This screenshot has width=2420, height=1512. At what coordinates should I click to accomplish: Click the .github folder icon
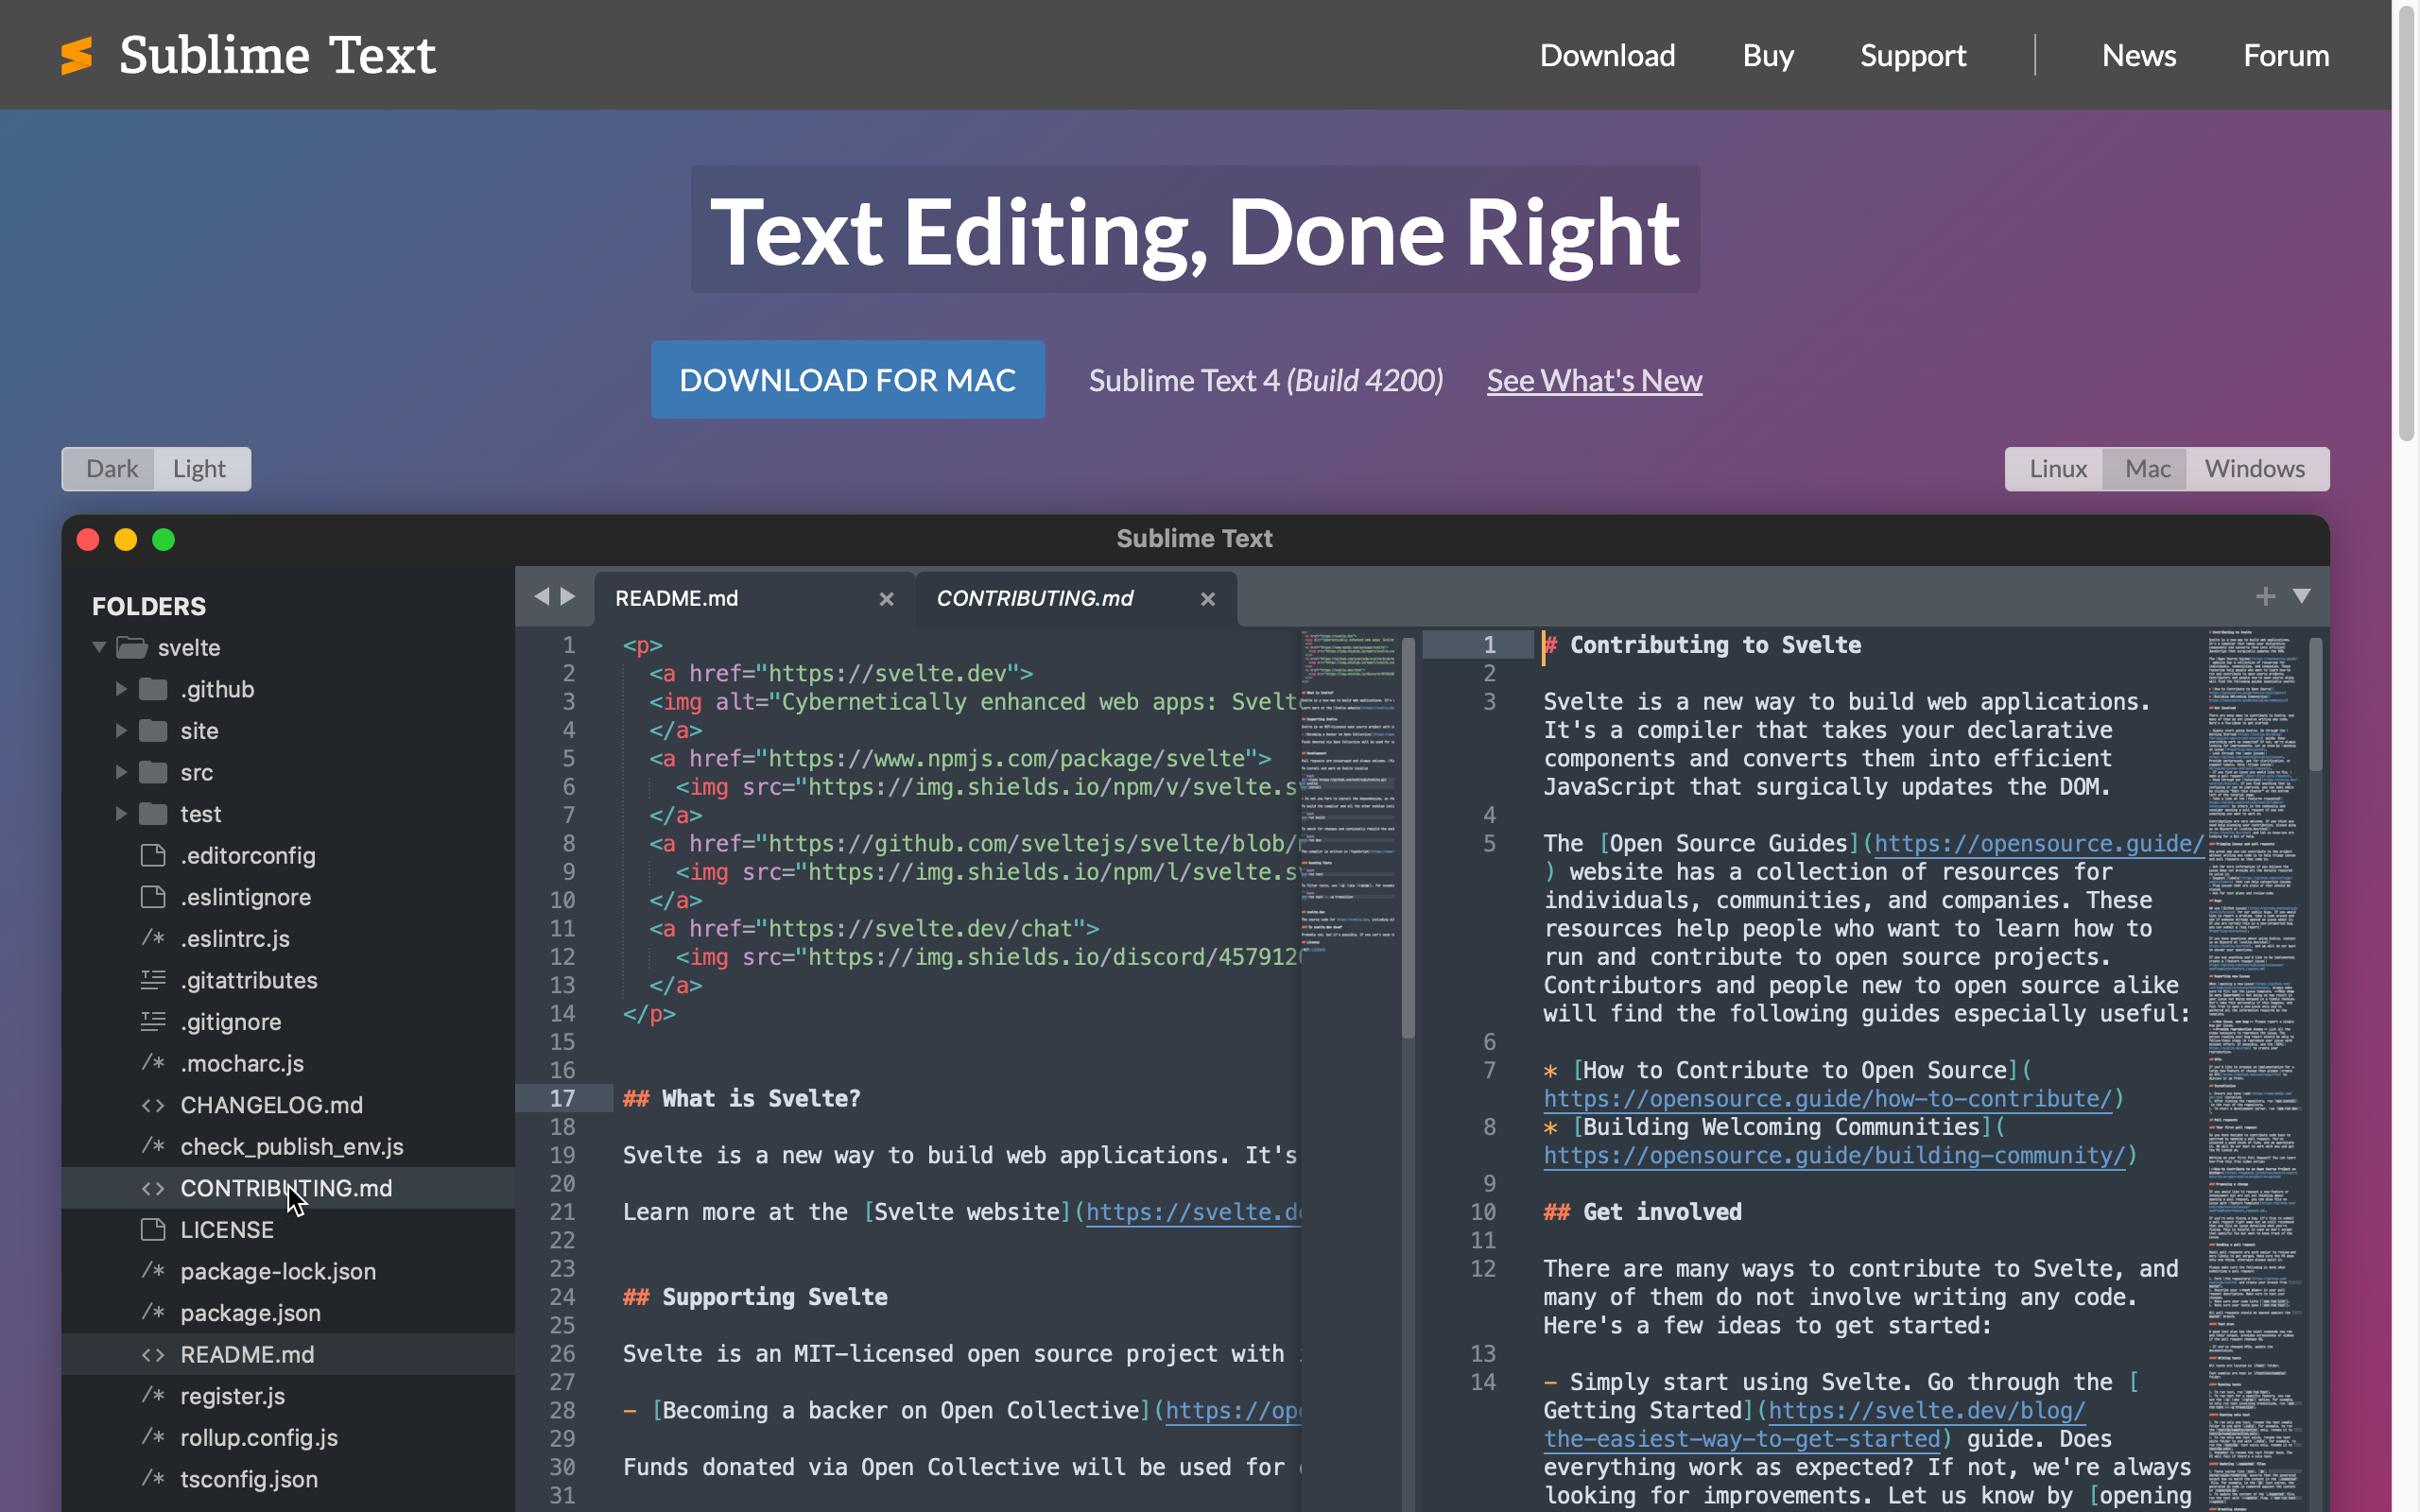tap(153, 689)
